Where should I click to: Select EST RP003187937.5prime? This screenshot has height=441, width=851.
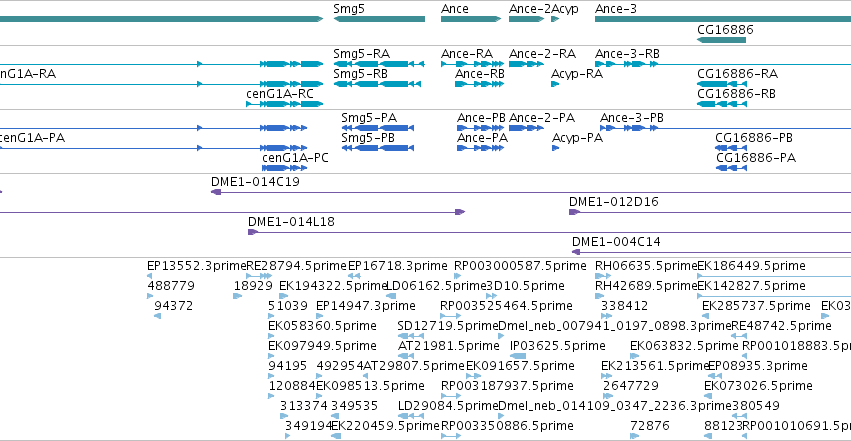point(507,386)
